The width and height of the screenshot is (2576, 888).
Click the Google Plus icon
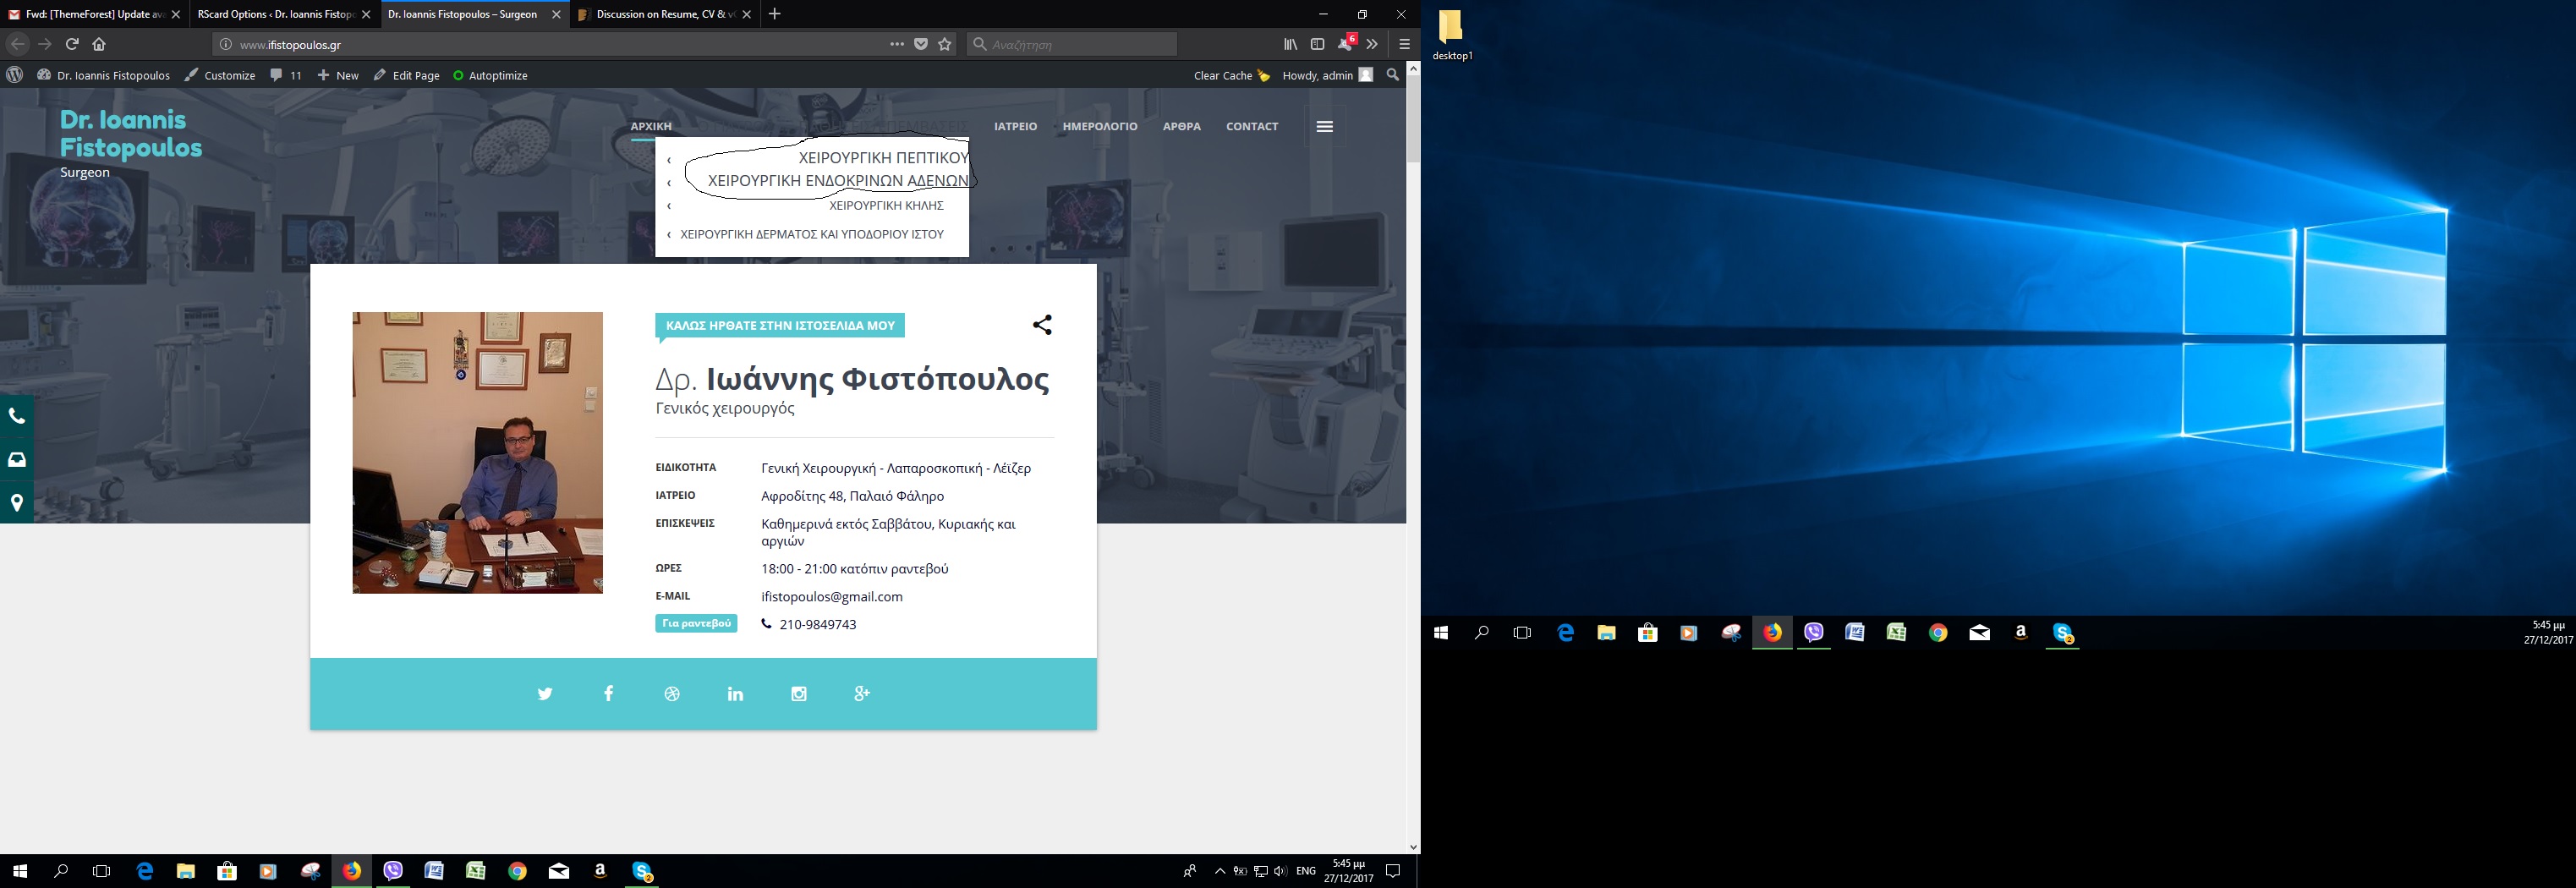coord(862,694)
